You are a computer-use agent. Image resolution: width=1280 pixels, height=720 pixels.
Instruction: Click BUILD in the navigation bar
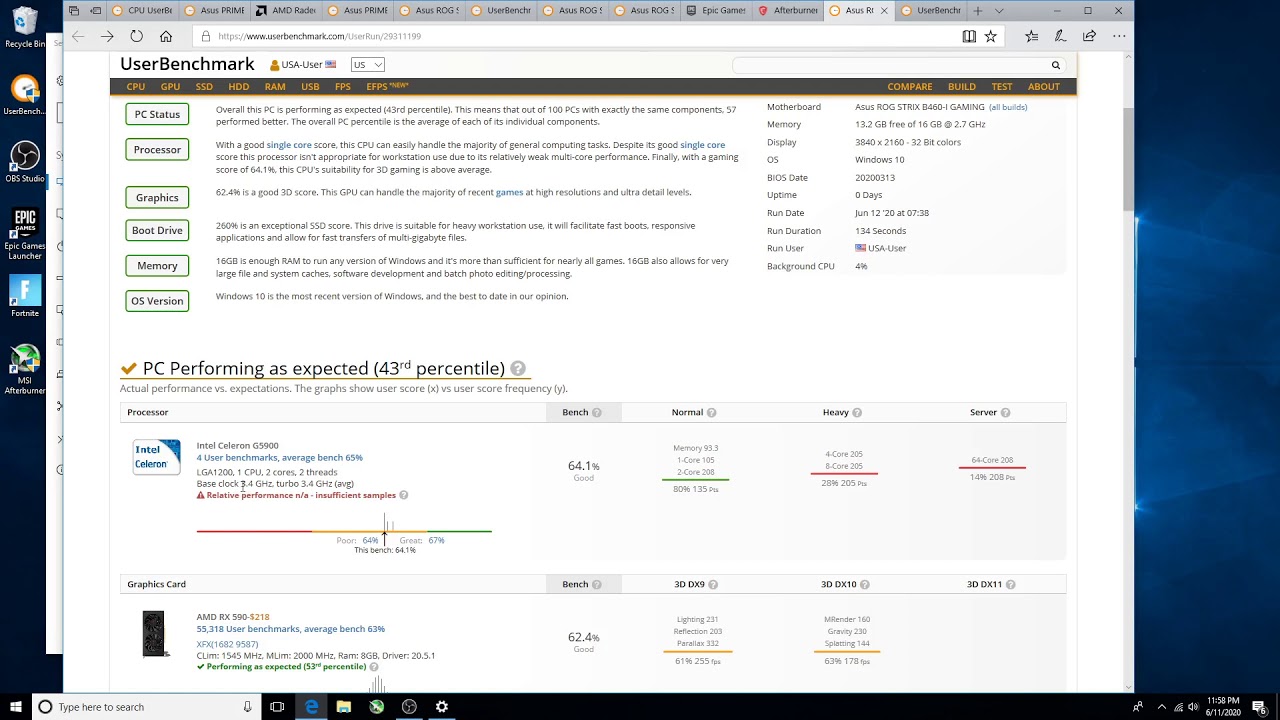(962, 87)
